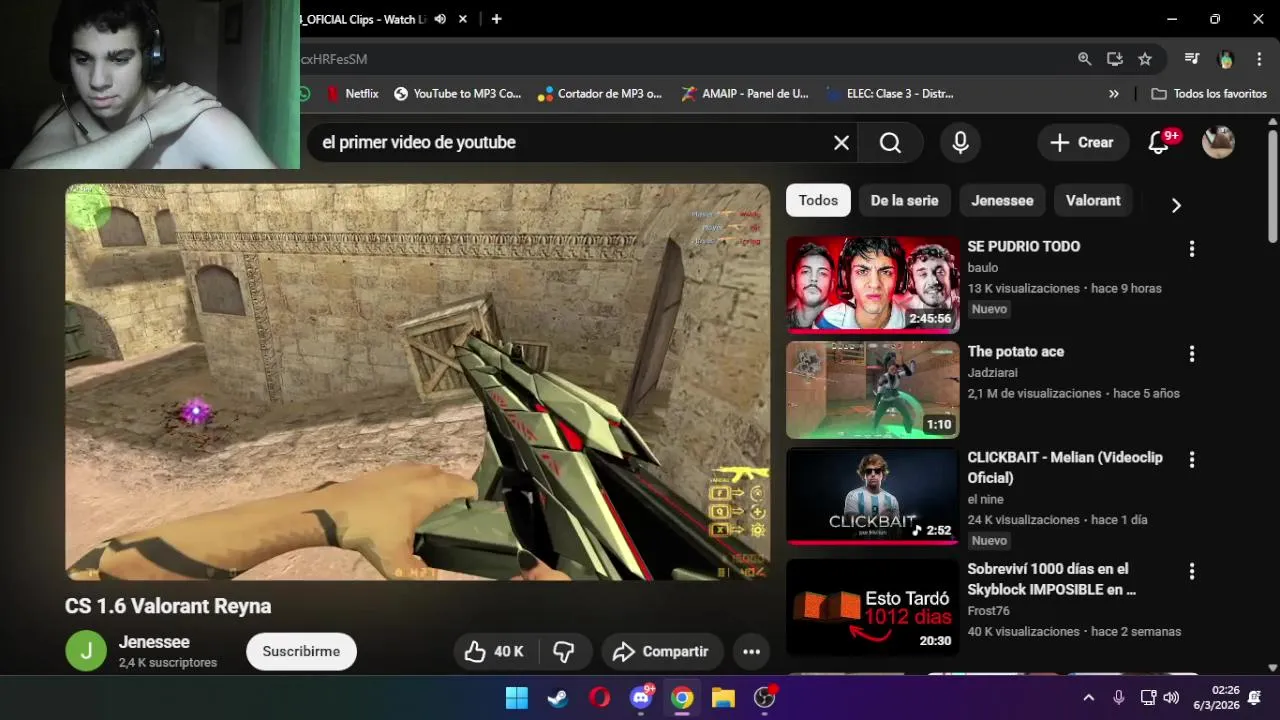1280x720 pixels.
Task: Open the SE PUDRIO TODO title link
Action: (1023, 246)
